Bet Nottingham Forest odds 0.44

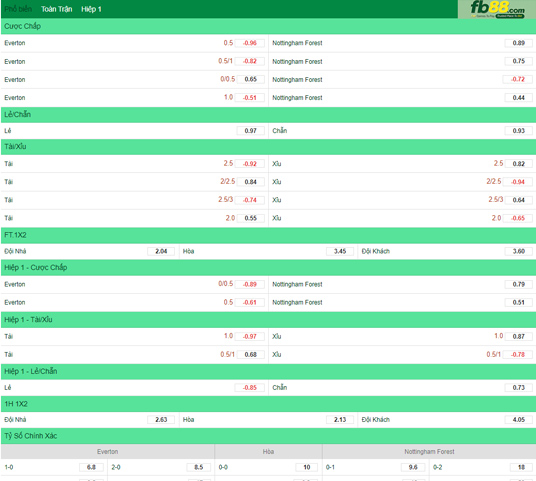click(519, 98)
